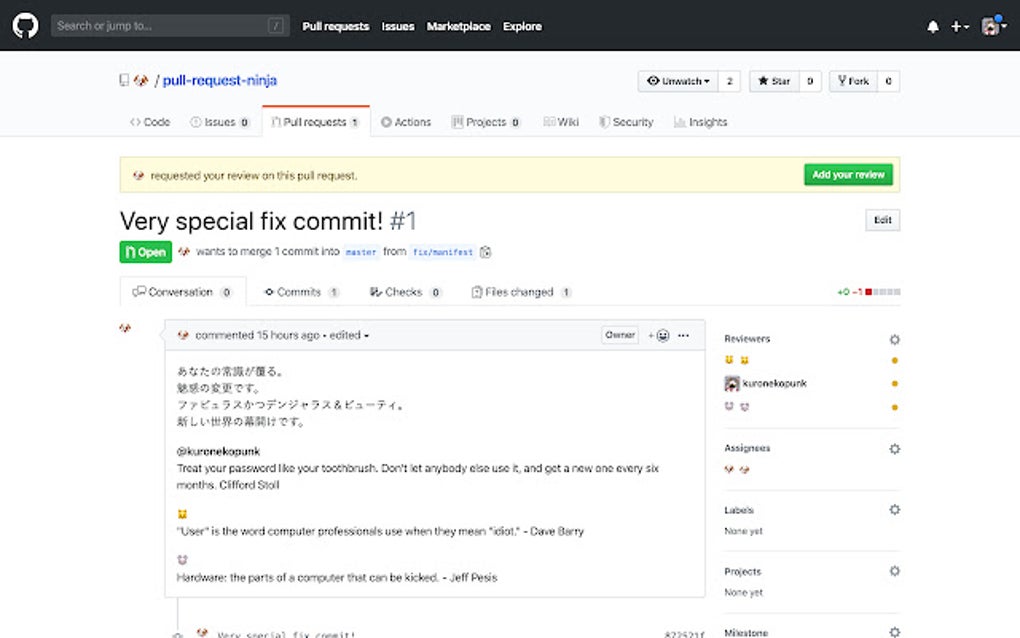Open the notification bell icon
The image size is (1020, 638).
pos(931,26)
